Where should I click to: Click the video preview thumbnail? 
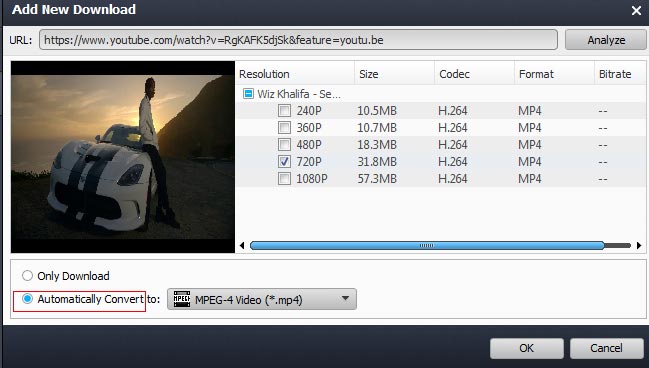123,157
